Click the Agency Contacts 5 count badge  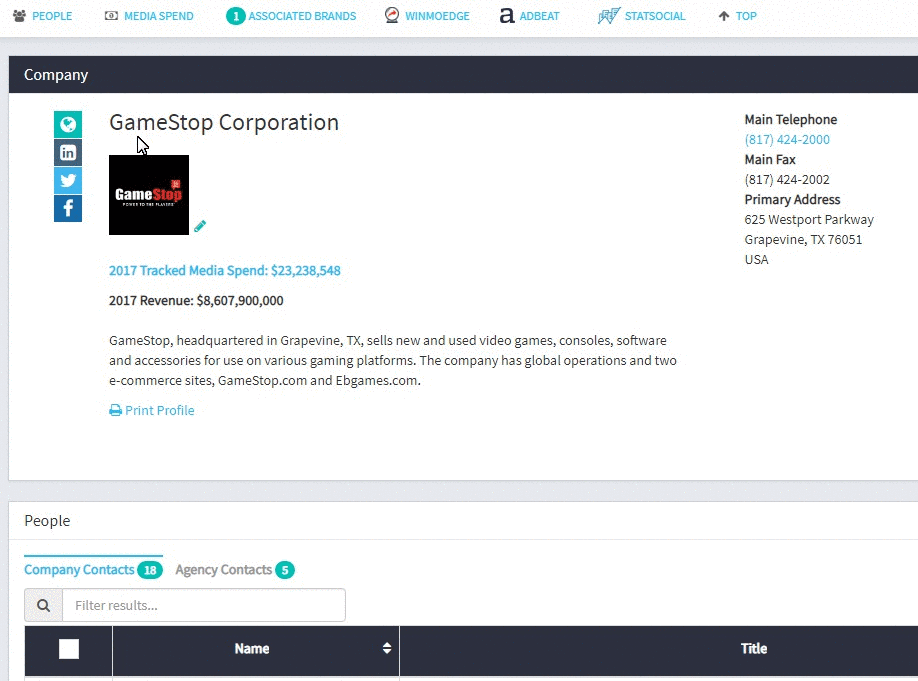click(x=285, y=570)
